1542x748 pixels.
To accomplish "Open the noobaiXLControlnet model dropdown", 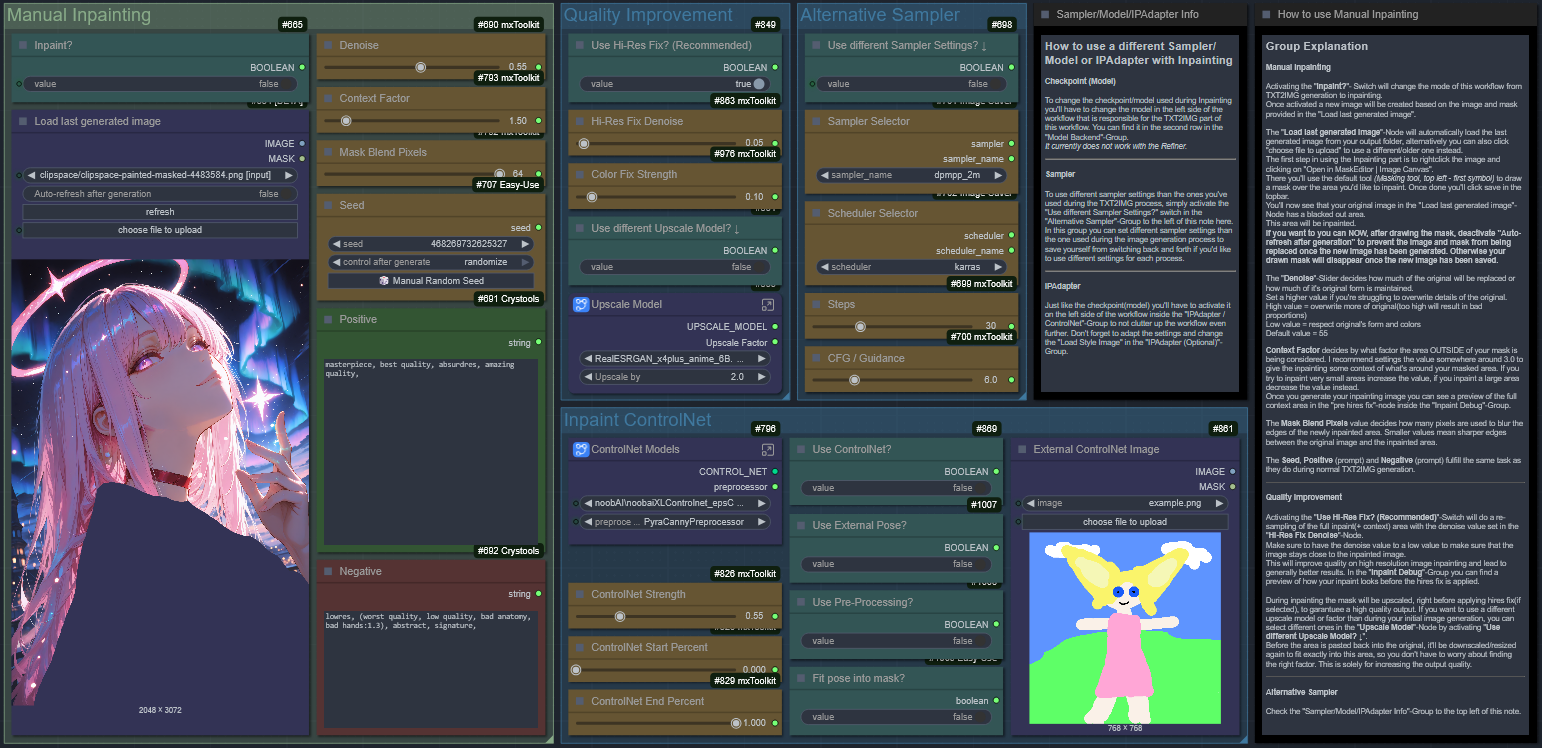I will [x=675, y=503].
